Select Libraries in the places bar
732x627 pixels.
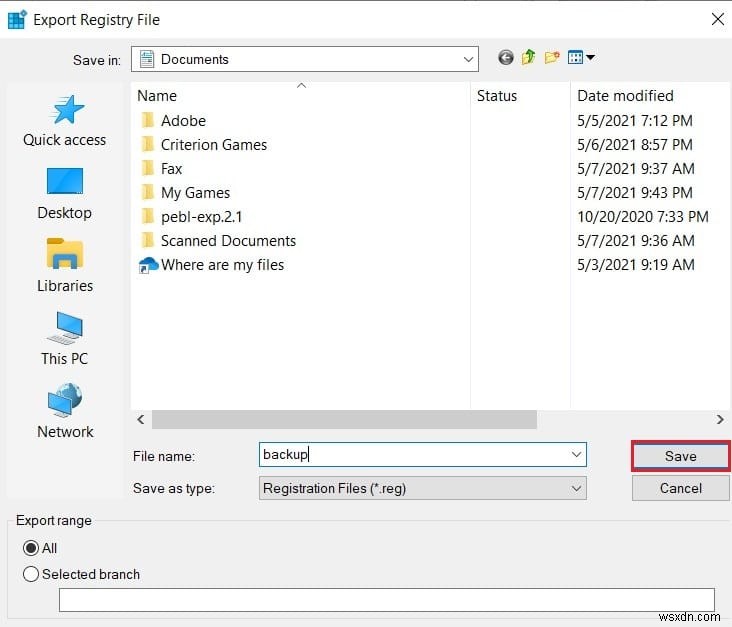(65, 266)
